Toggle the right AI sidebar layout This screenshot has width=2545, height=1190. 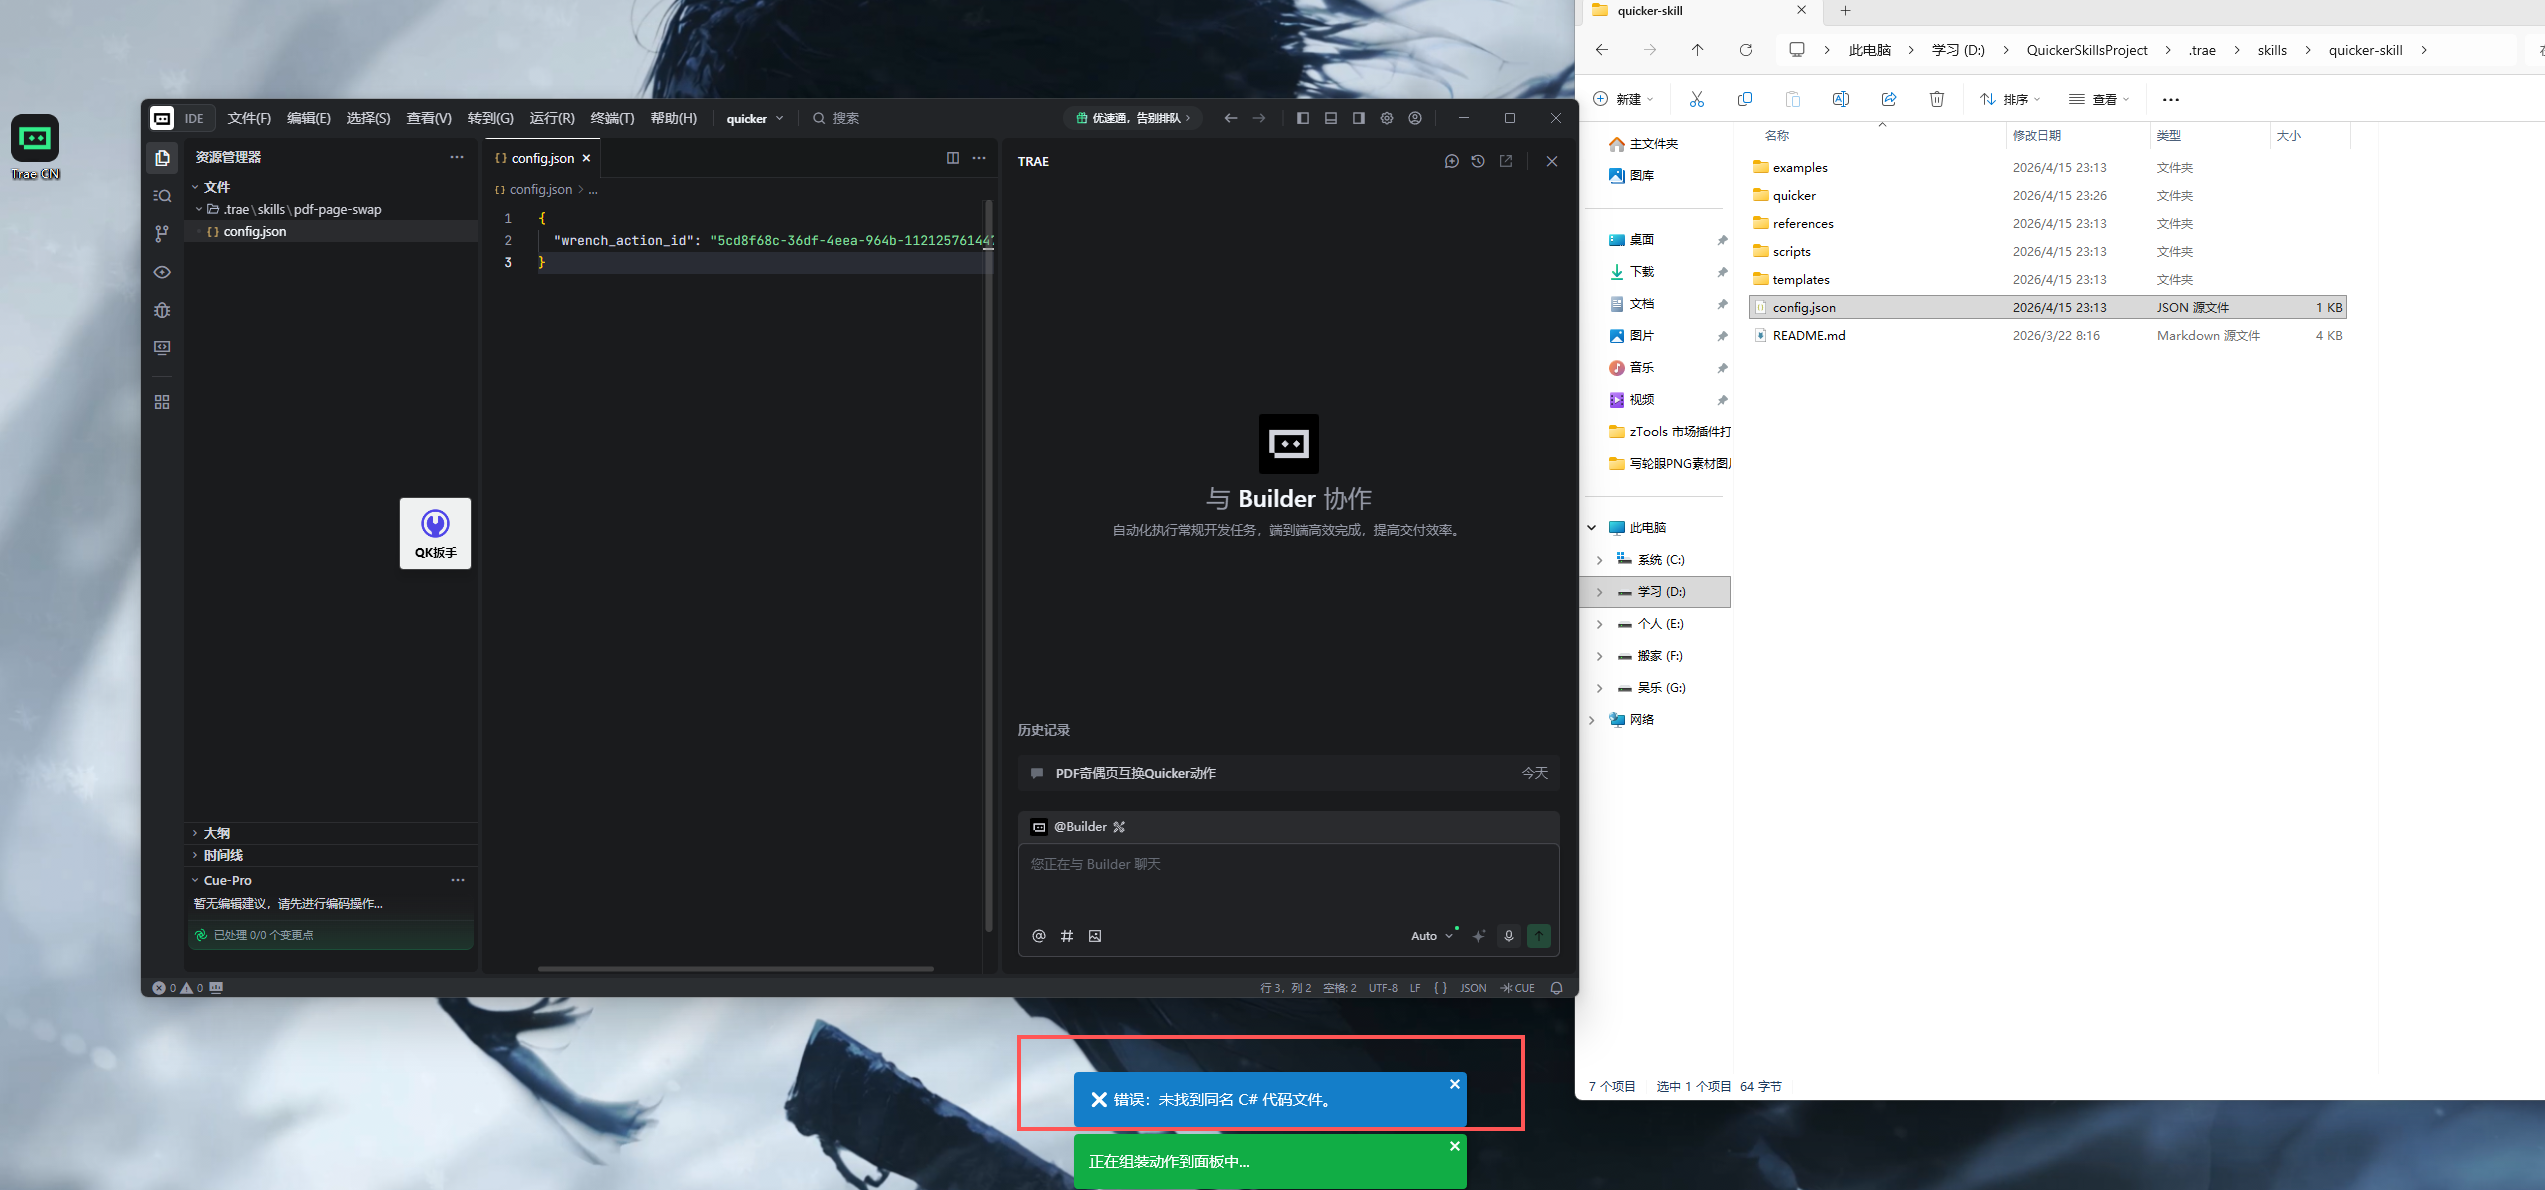(1359, 118)
